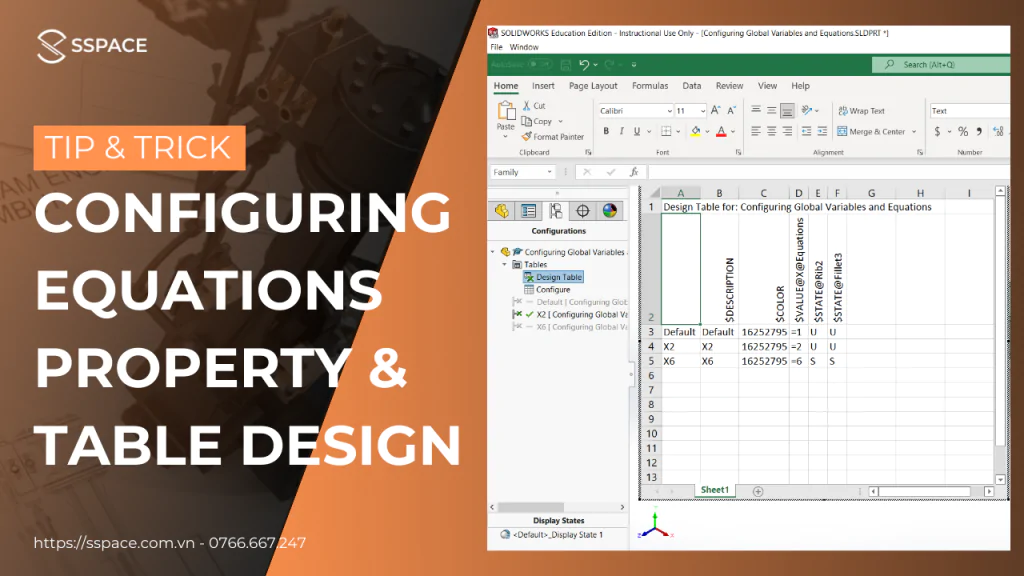Click the Comma Style icon
The width and height of the screenshot is (1024, 576).
click(x=979, y=131)
